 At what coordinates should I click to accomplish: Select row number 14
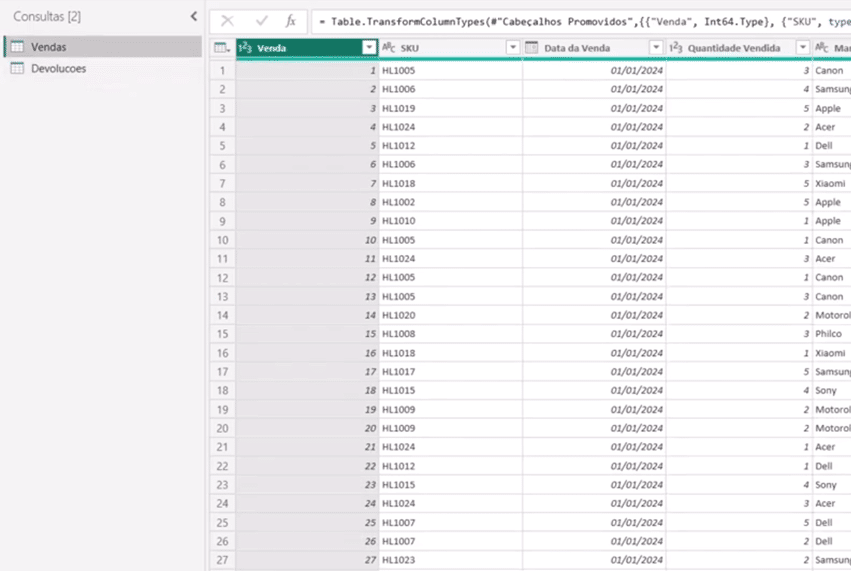[x=223, y=315]
